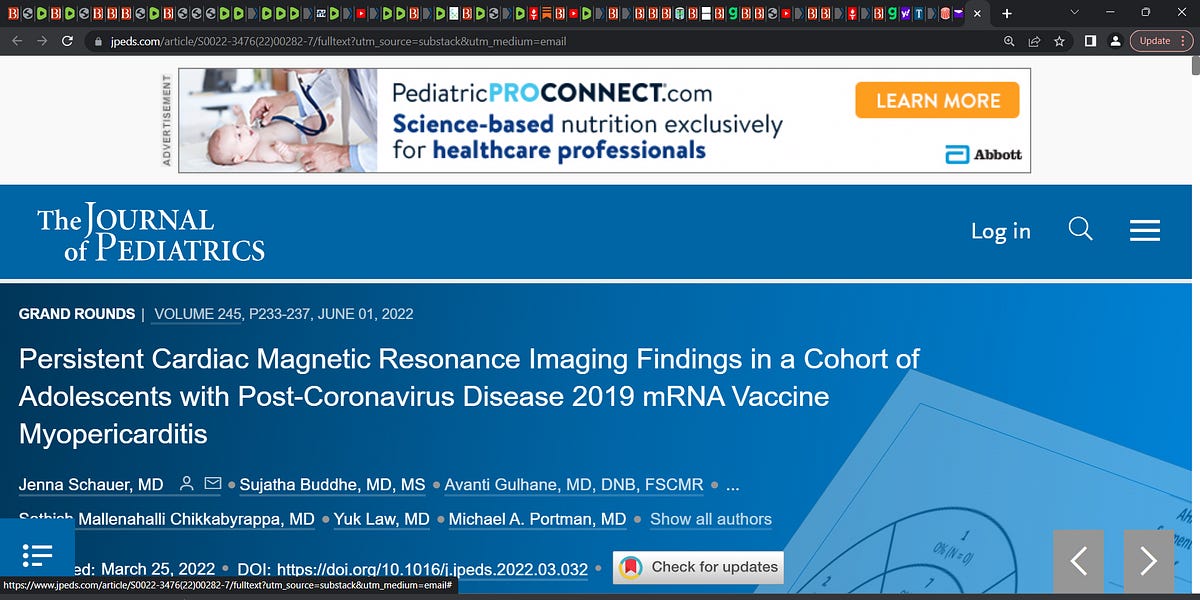Click the Log in link
This screenshot has width=1200, height=600.
tap(1000, 230)
